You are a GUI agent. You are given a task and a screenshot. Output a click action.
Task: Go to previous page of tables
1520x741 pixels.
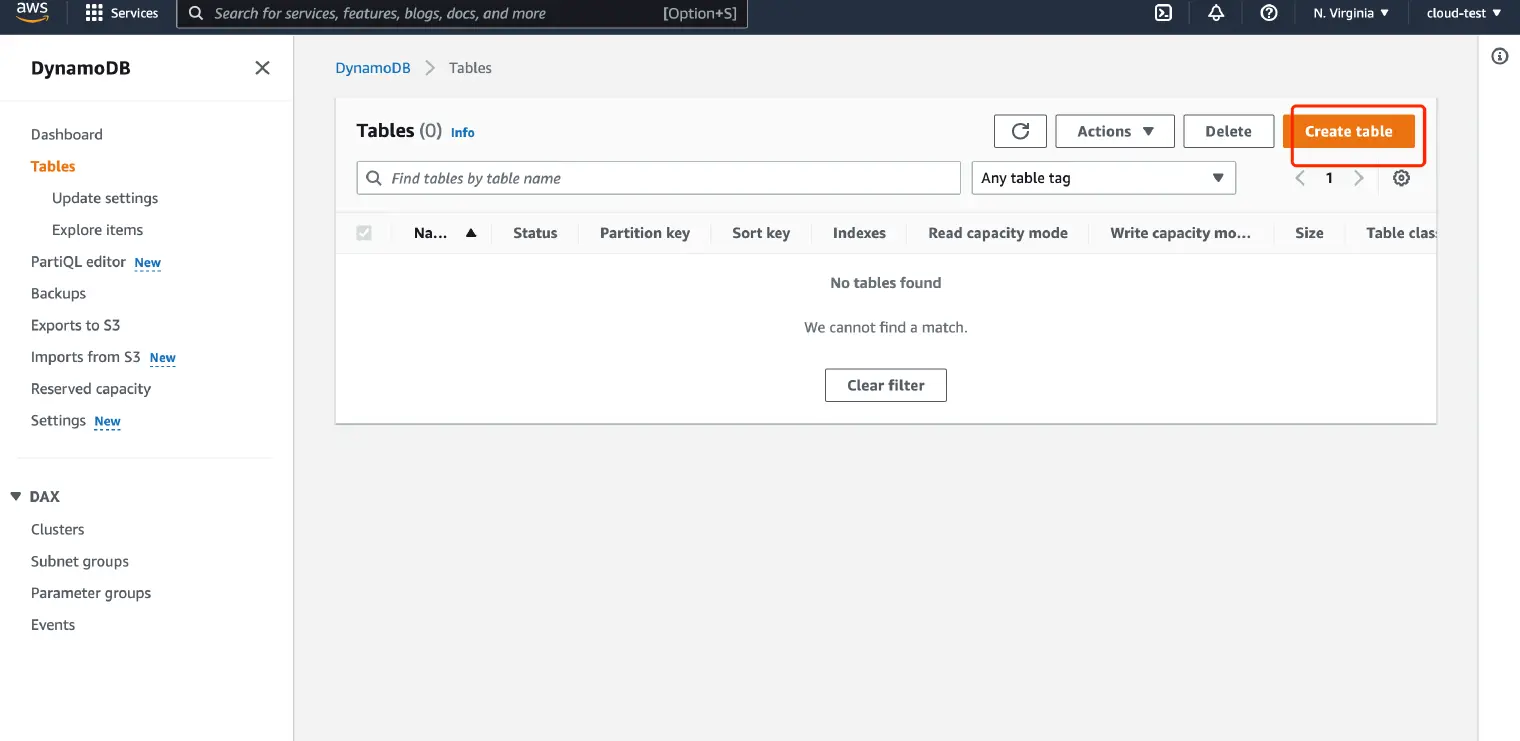tap(1300, 178)
